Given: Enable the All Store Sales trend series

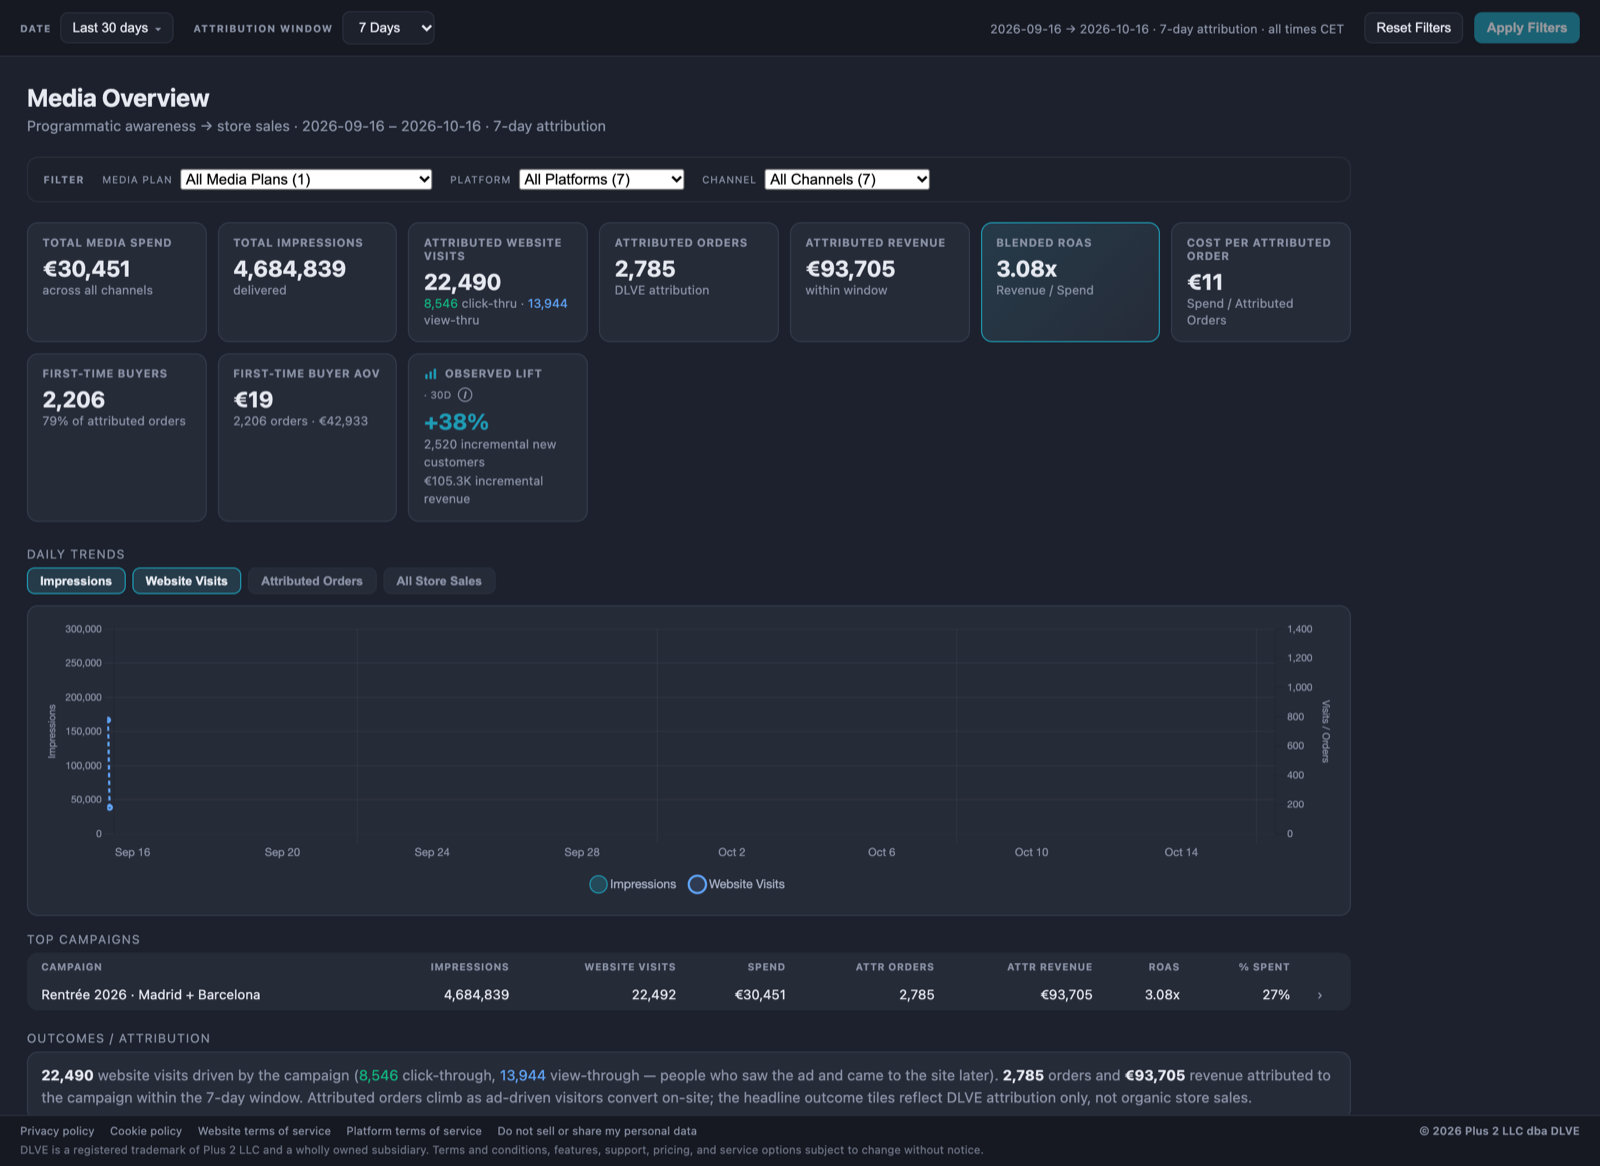Looking at the screenshot, I should point(439,581).
